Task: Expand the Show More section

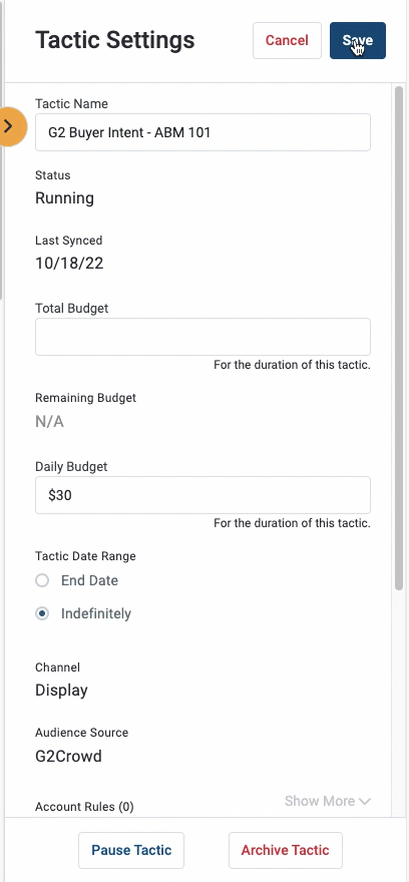Action: (327, 801)
